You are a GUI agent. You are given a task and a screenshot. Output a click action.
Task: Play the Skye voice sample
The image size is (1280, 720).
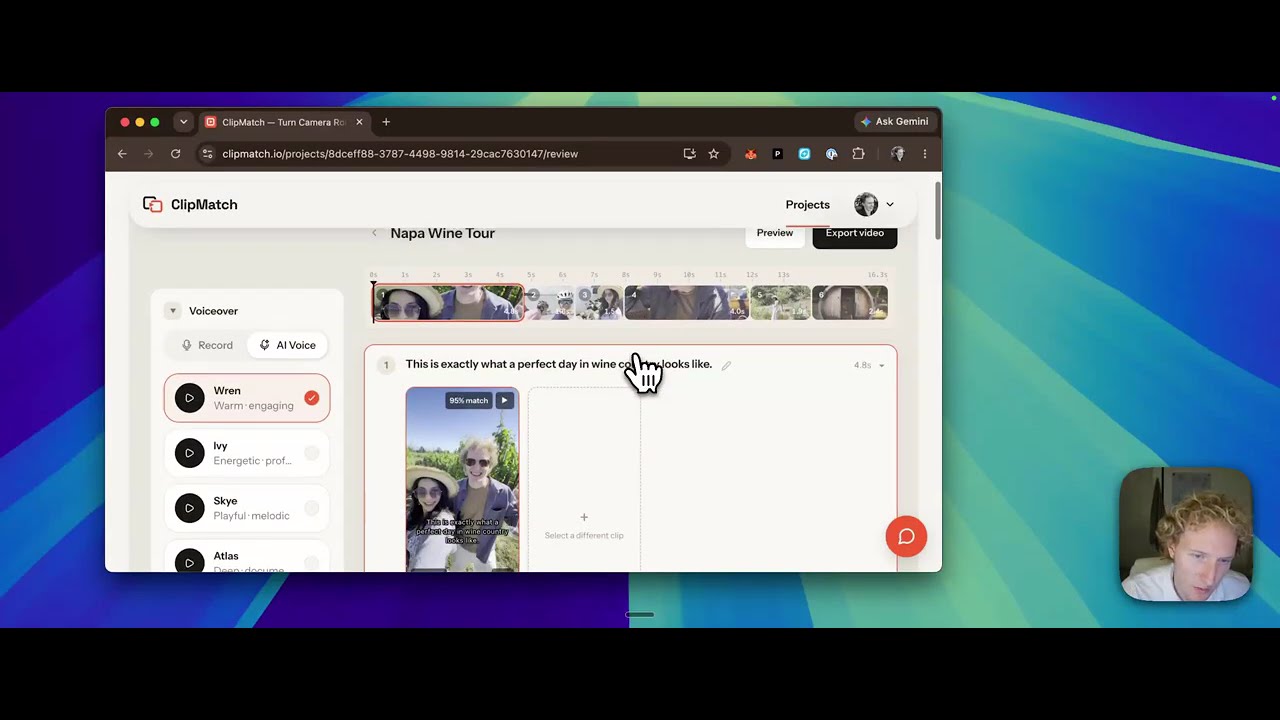pos(189,508)
